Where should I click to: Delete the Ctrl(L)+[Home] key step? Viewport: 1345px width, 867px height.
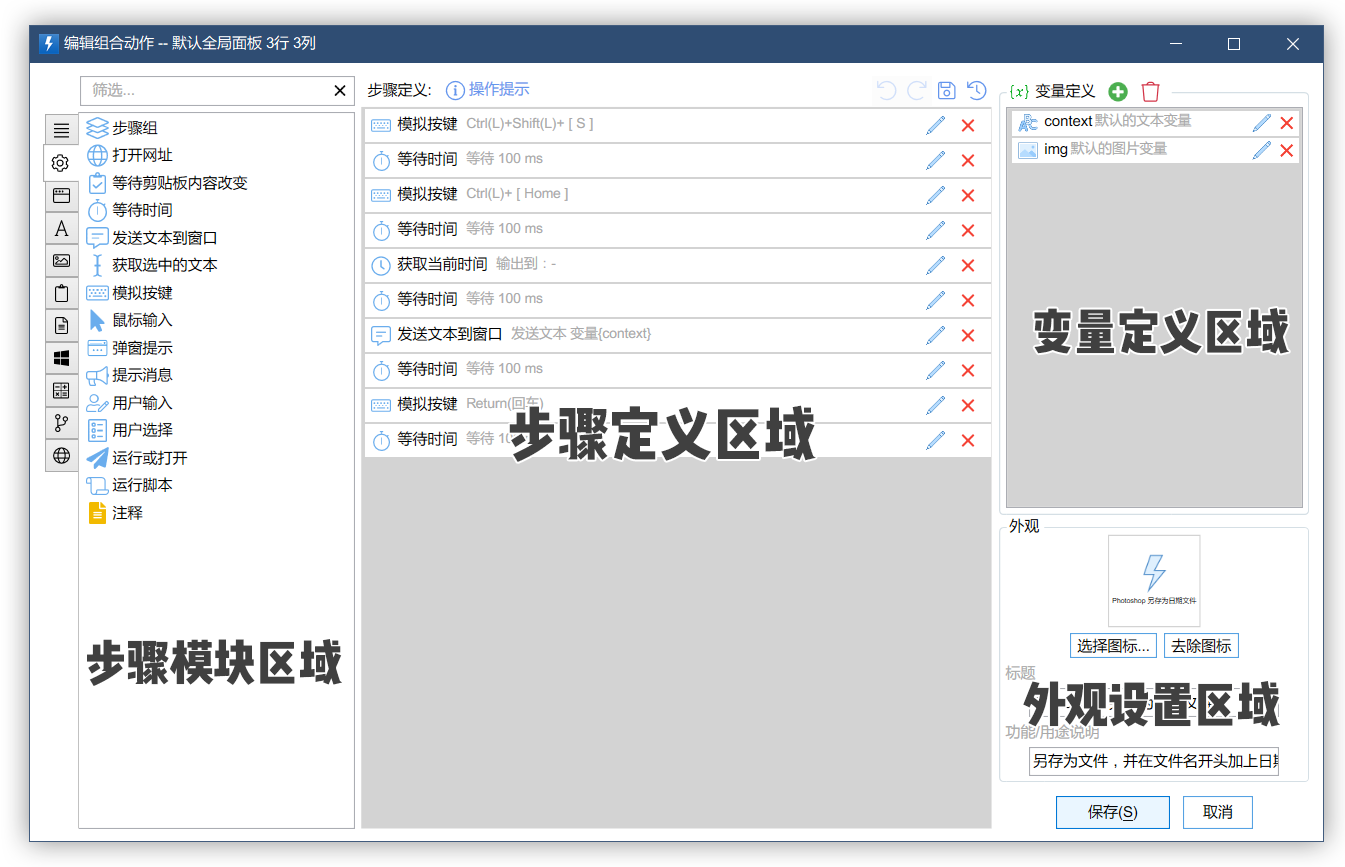(968, 195)
